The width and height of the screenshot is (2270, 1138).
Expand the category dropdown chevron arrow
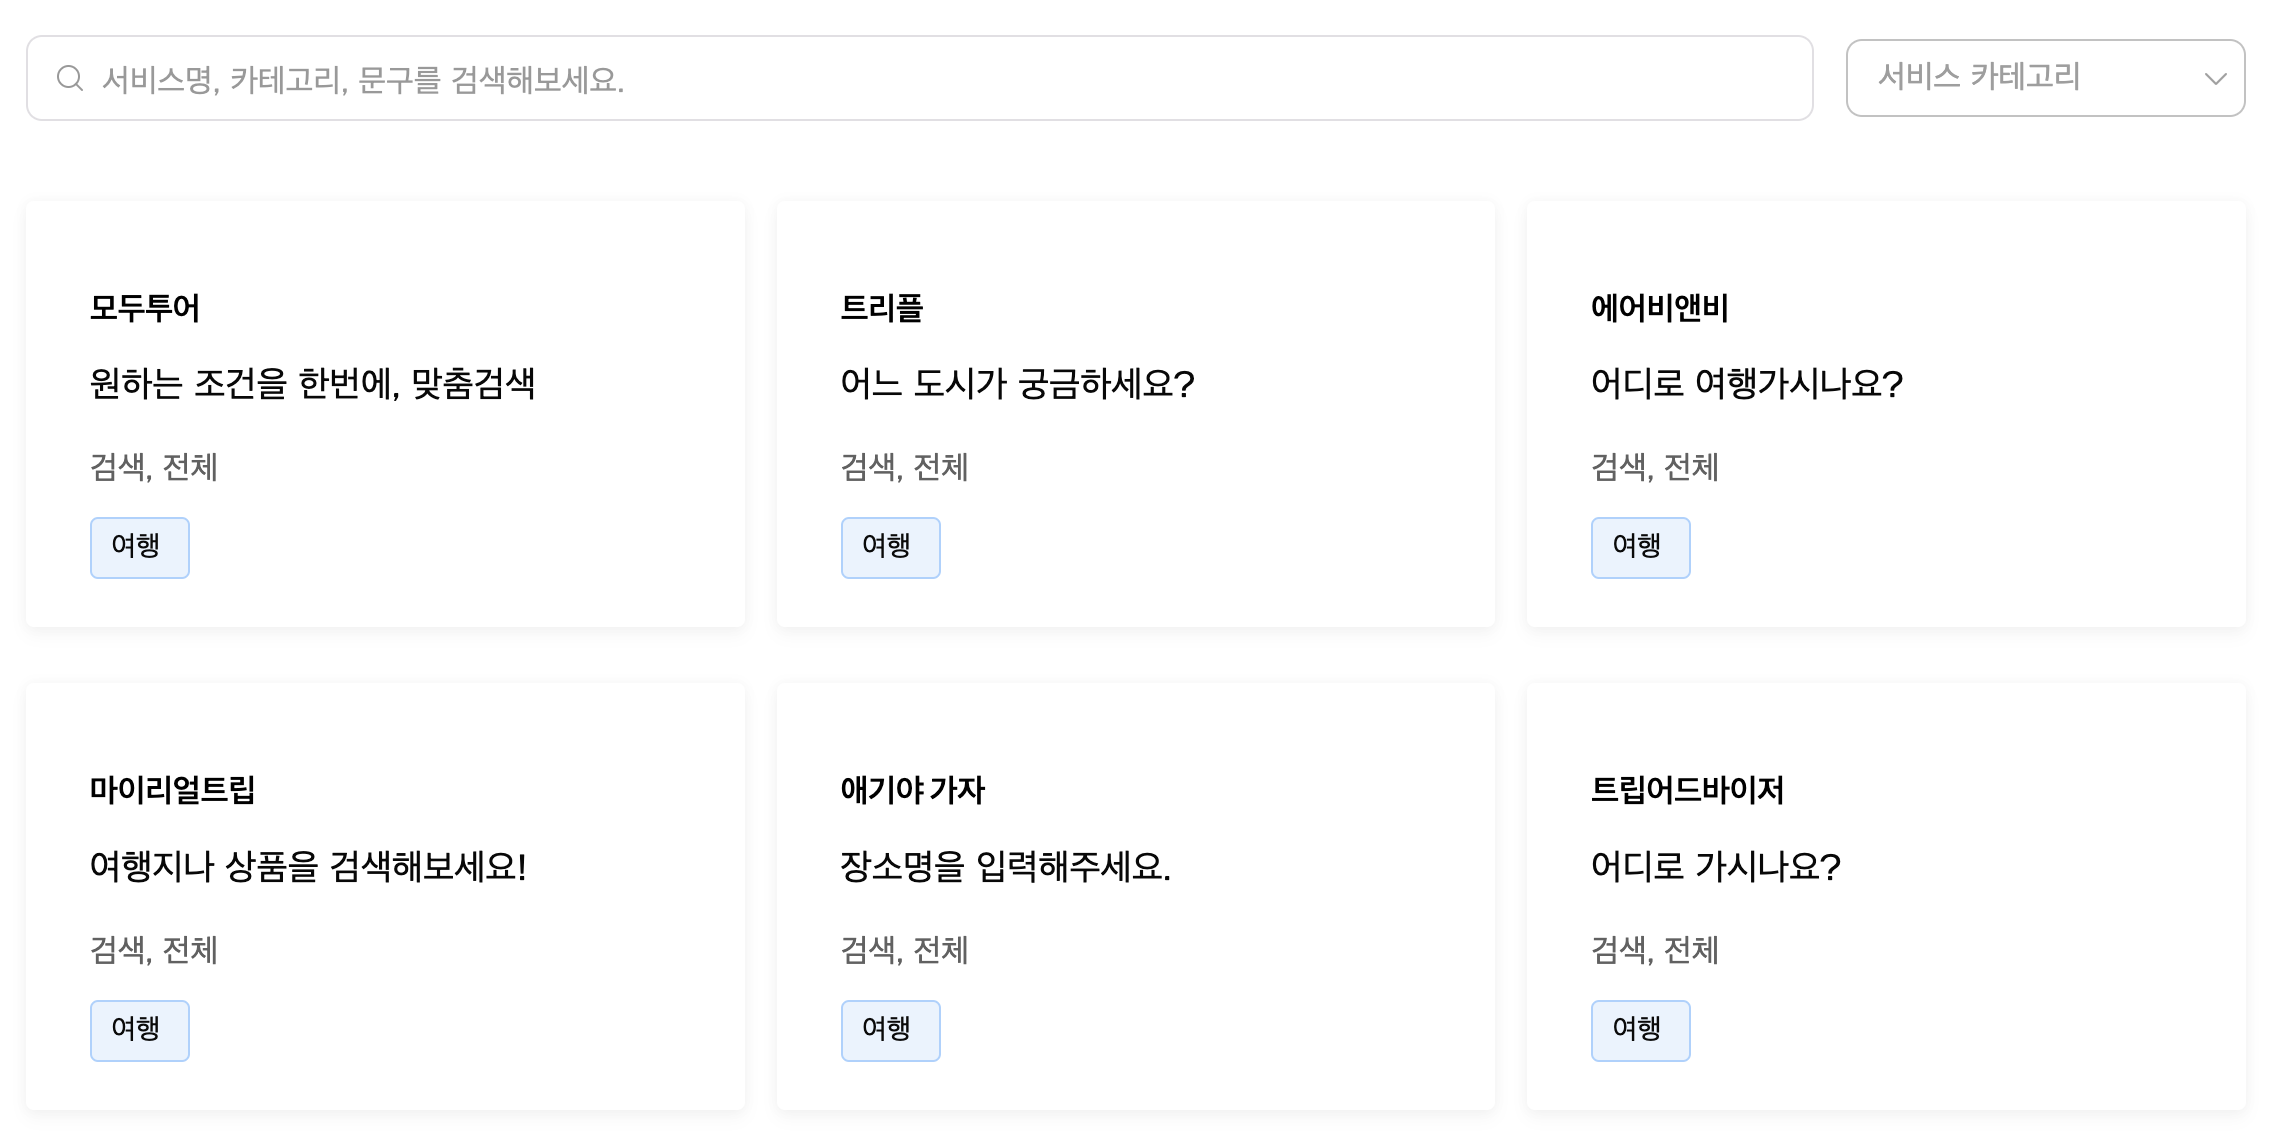pos(2215,79)
